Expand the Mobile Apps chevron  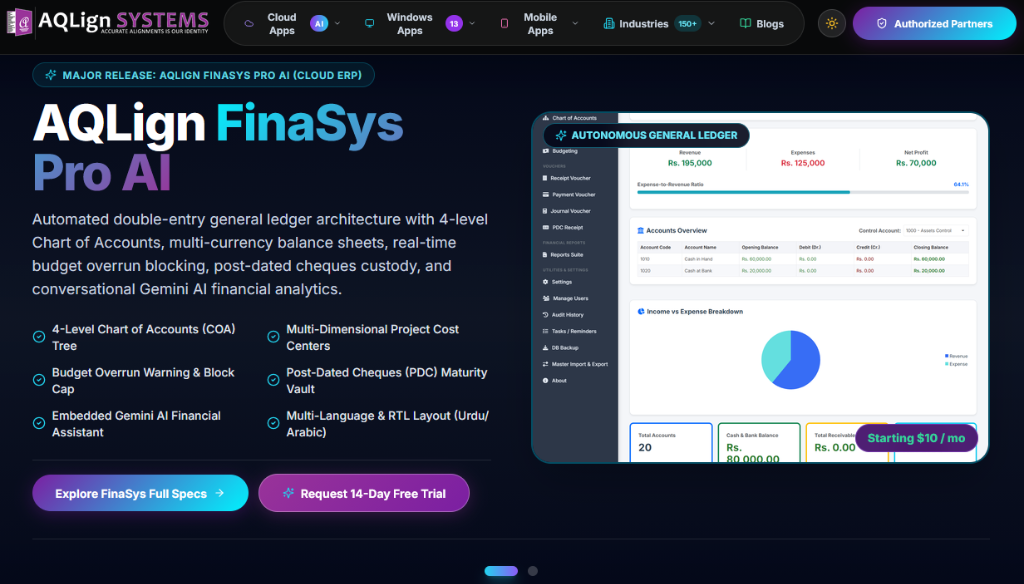pos(575,24)
